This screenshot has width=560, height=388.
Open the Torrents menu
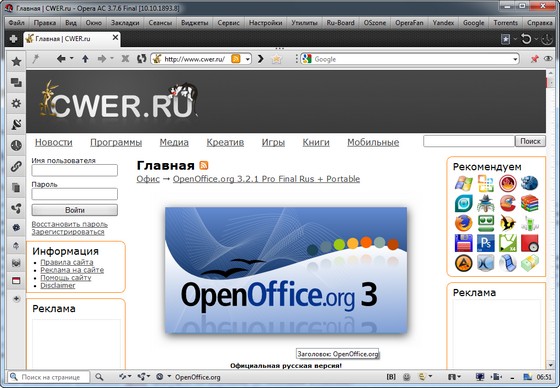tap(505, 23)
